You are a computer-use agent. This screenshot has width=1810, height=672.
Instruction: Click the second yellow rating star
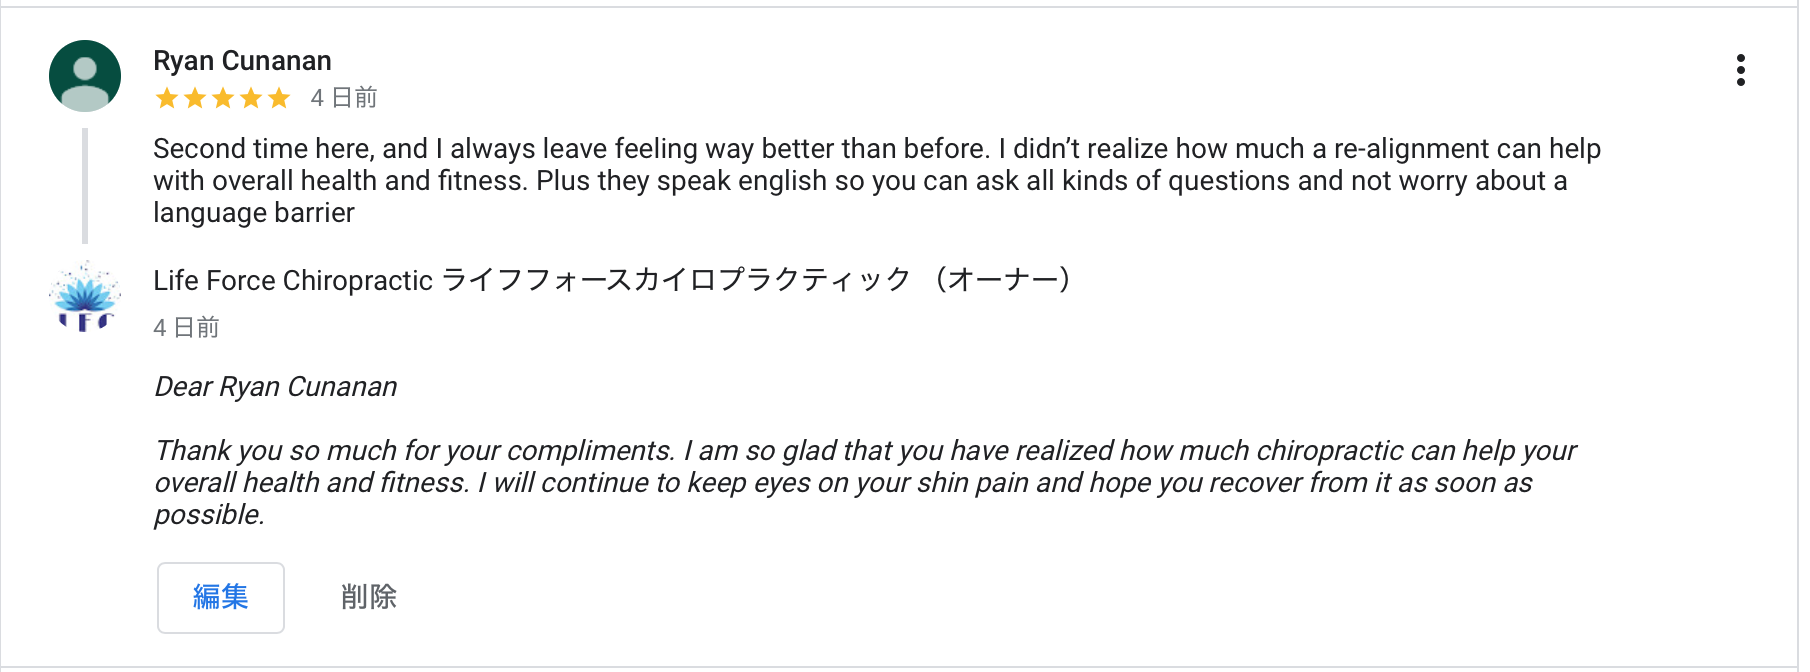[x=195, y=98]
